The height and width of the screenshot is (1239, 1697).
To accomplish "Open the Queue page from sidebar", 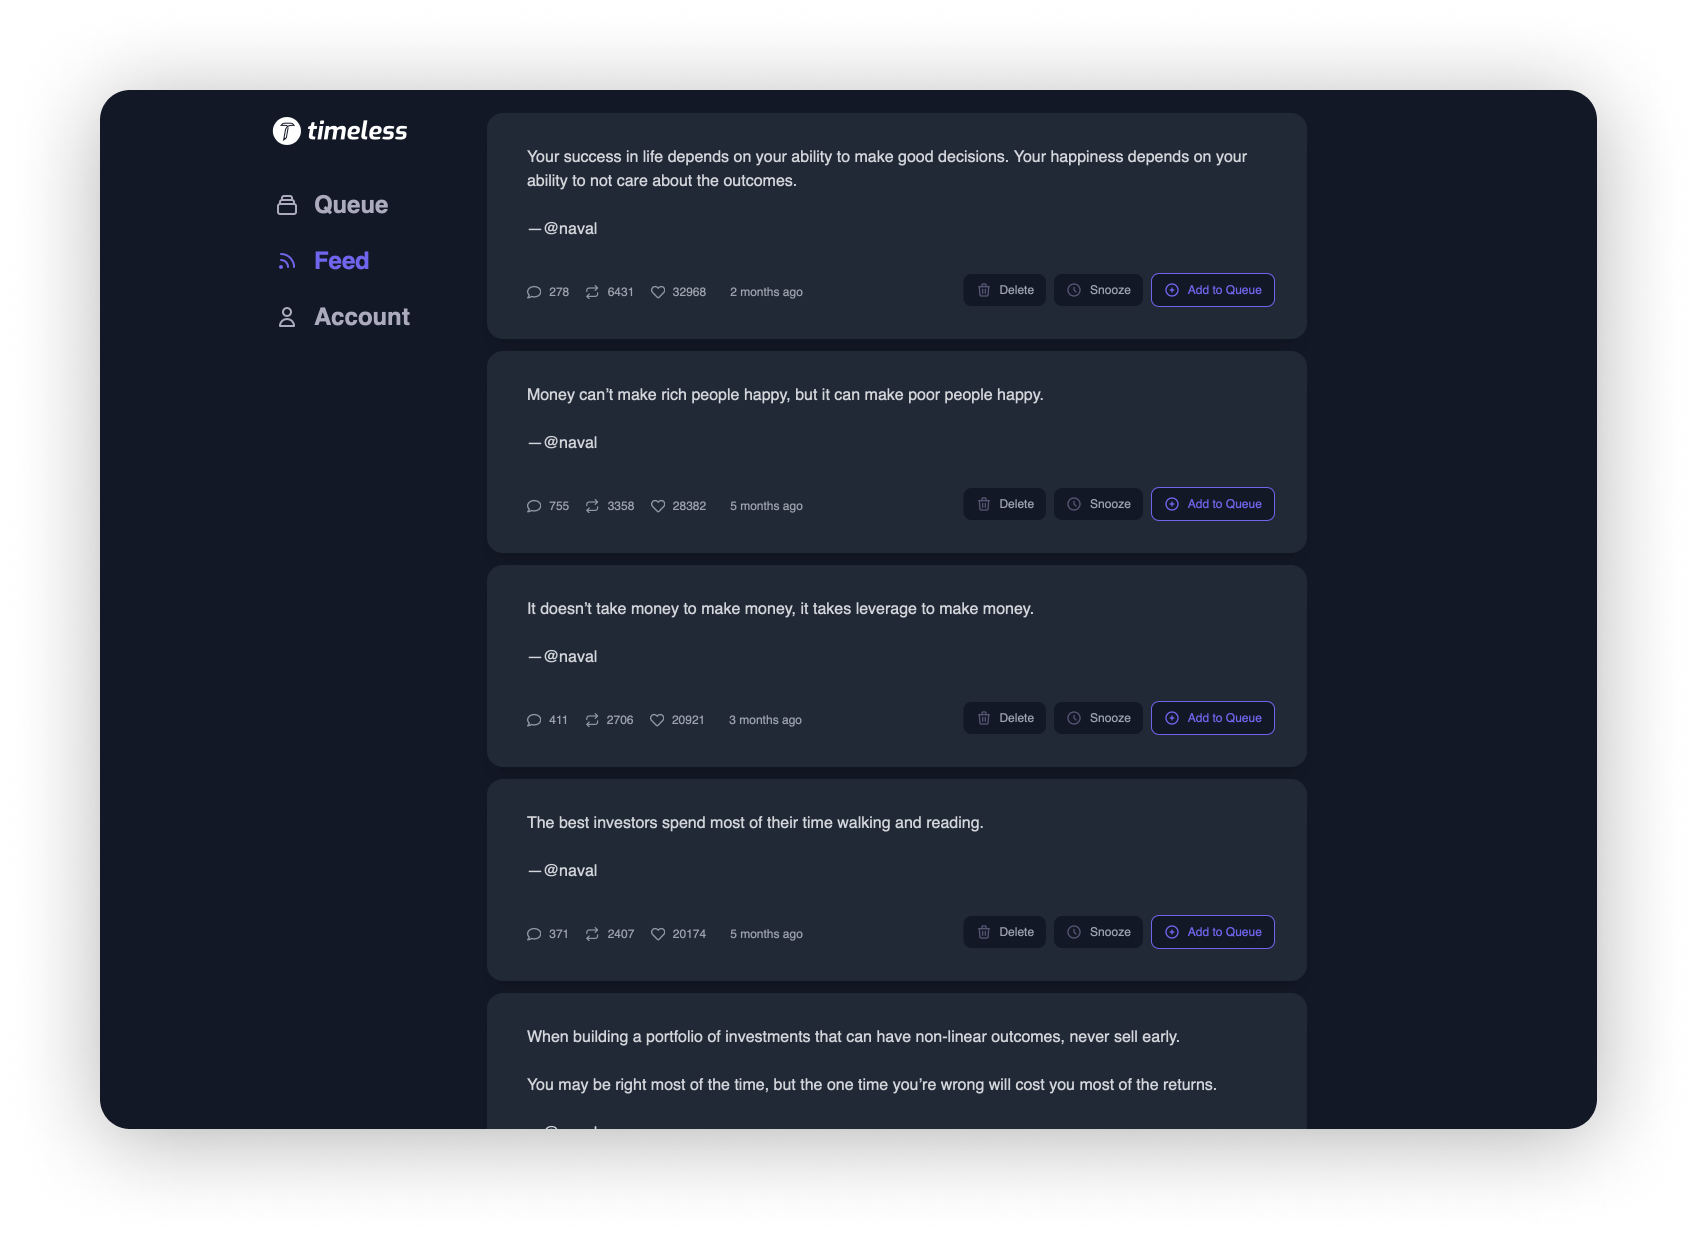I will click(x=350, y=205).
